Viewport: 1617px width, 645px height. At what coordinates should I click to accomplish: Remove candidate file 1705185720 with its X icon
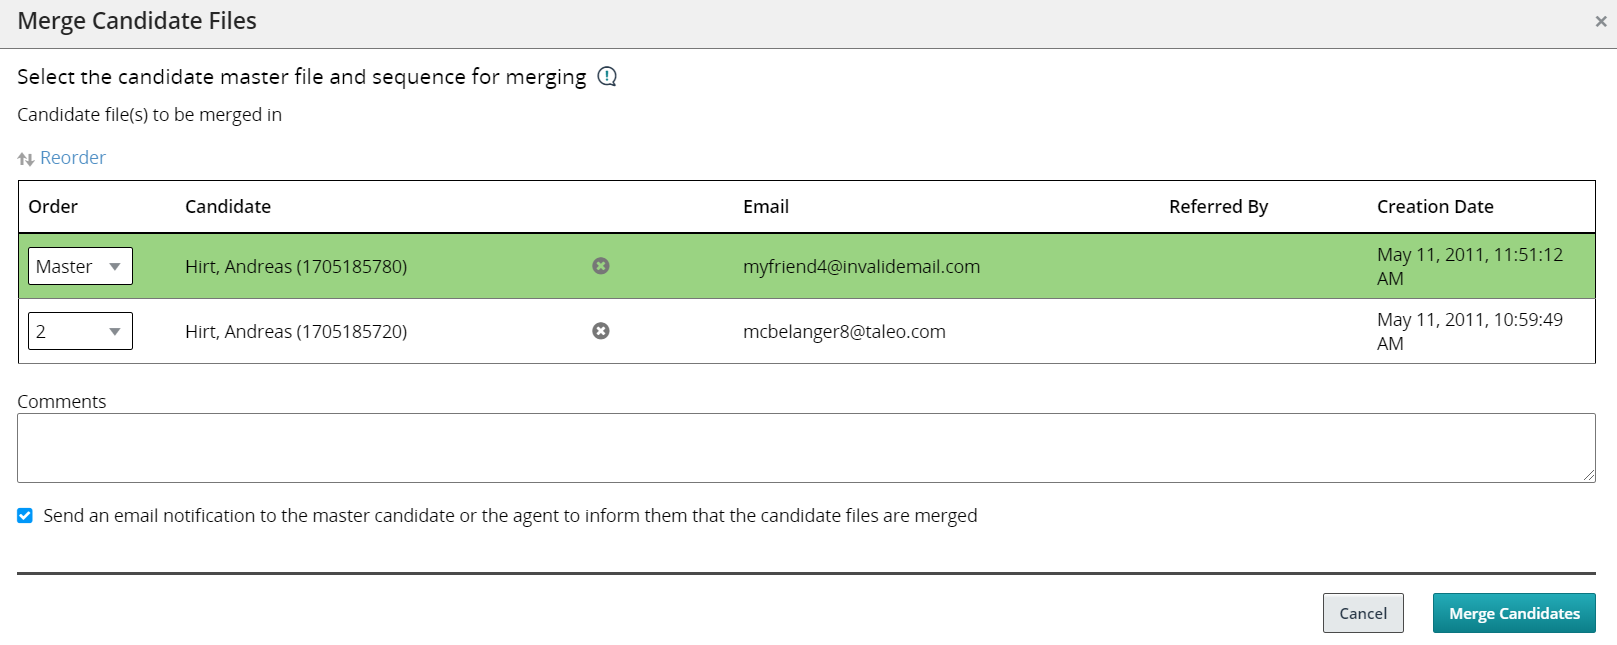coord(601,331)
